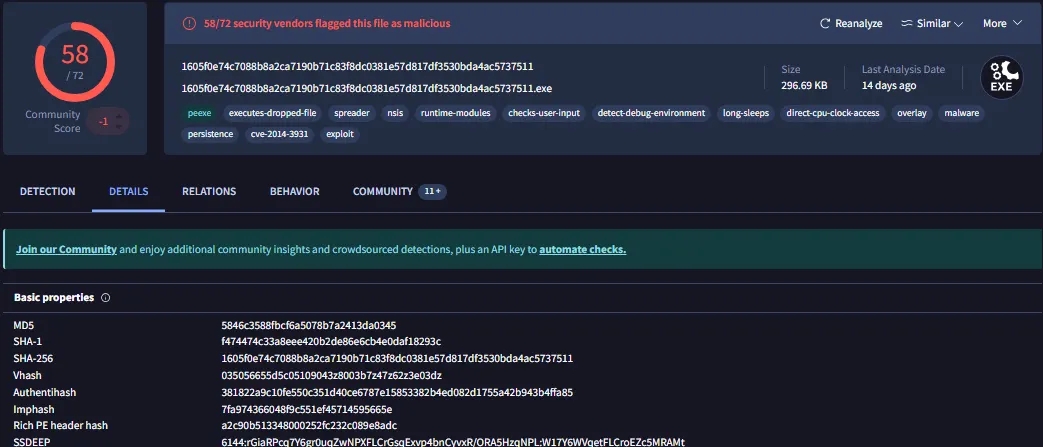The height and width of the screenshot is (447, 1043).
Task: Click the Basic properties info icon
Action: [106, 298]
